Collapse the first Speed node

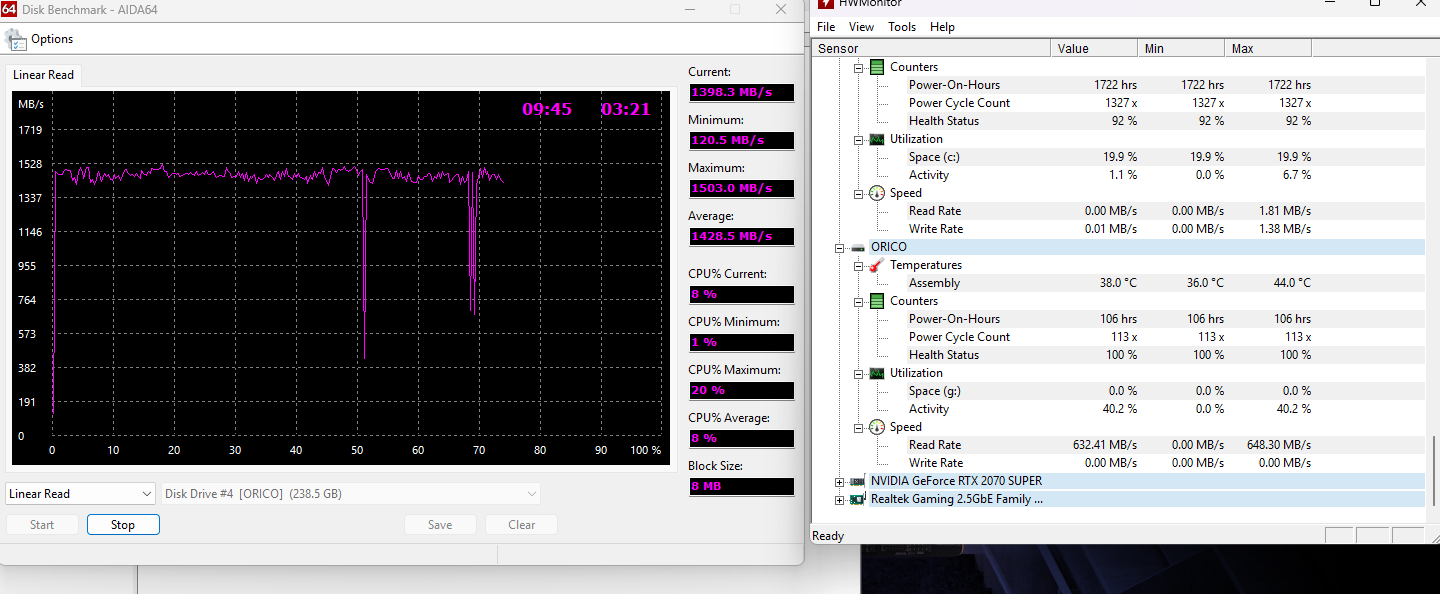tap(858, 193)
